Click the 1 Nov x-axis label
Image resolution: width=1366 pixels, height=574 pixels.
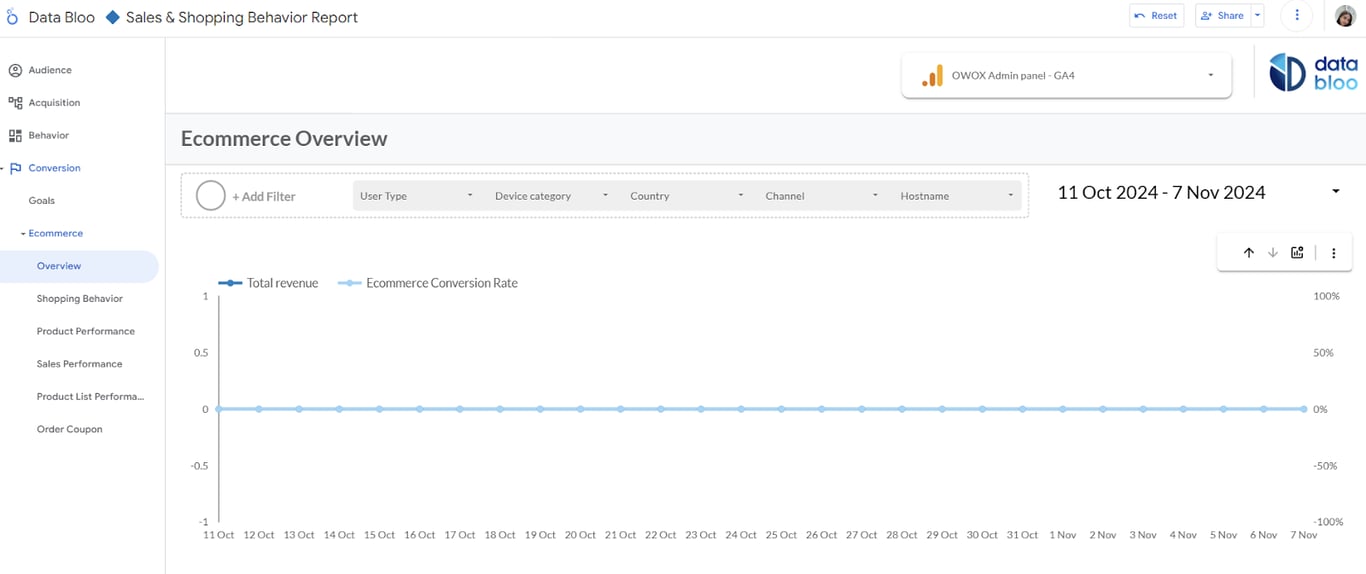point(1063,535)
